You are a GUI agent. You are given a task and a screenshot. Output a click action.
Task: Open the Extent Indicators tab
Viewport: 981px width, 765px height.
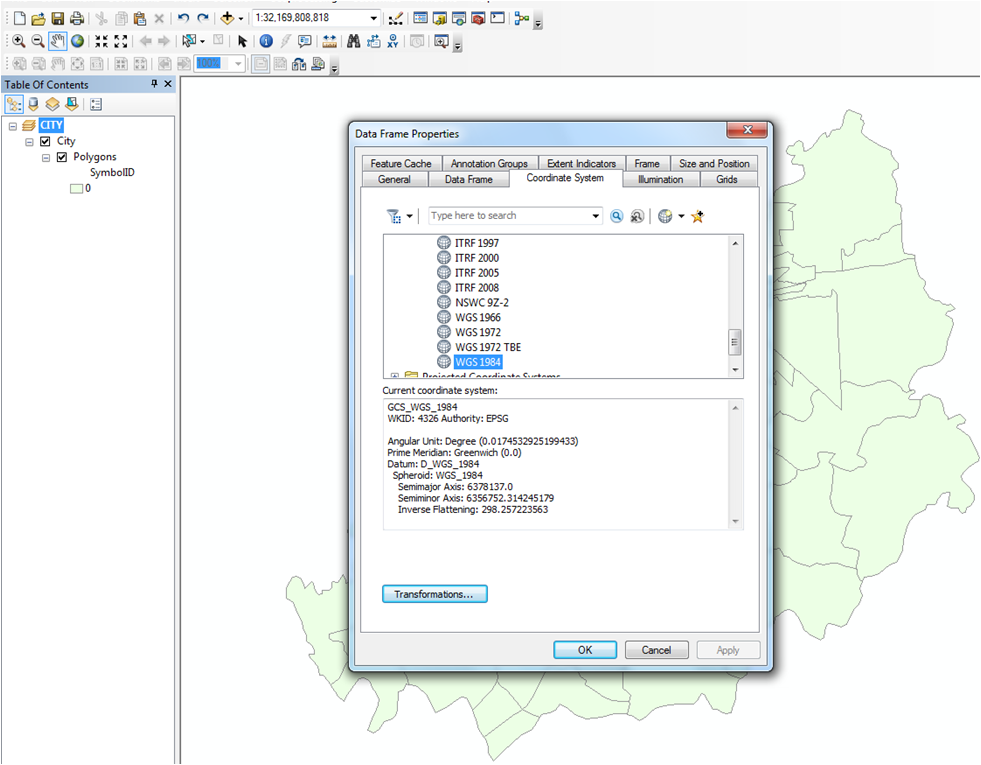[581, 163]
